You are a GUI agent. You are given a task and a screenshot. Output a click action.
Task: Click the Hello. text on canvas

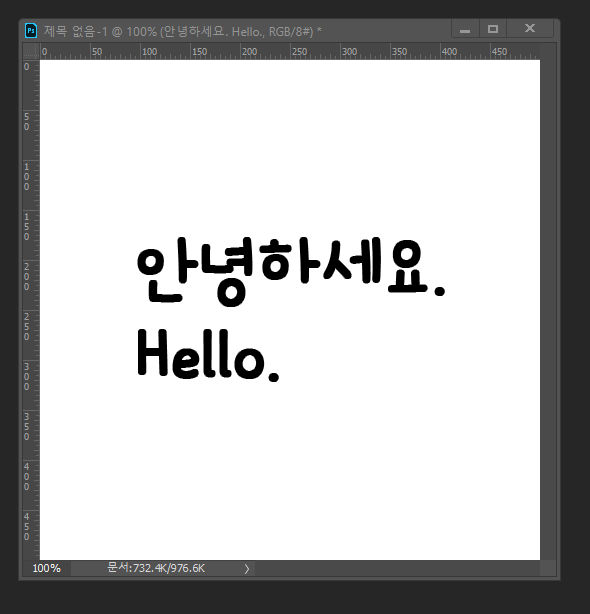pyautogui.click(x=208, y=355)
